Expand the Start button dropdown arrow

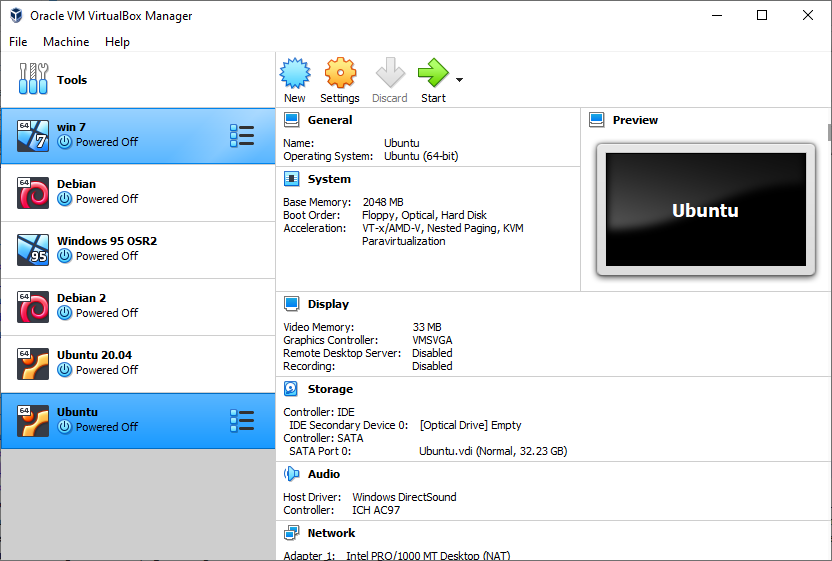459,80
